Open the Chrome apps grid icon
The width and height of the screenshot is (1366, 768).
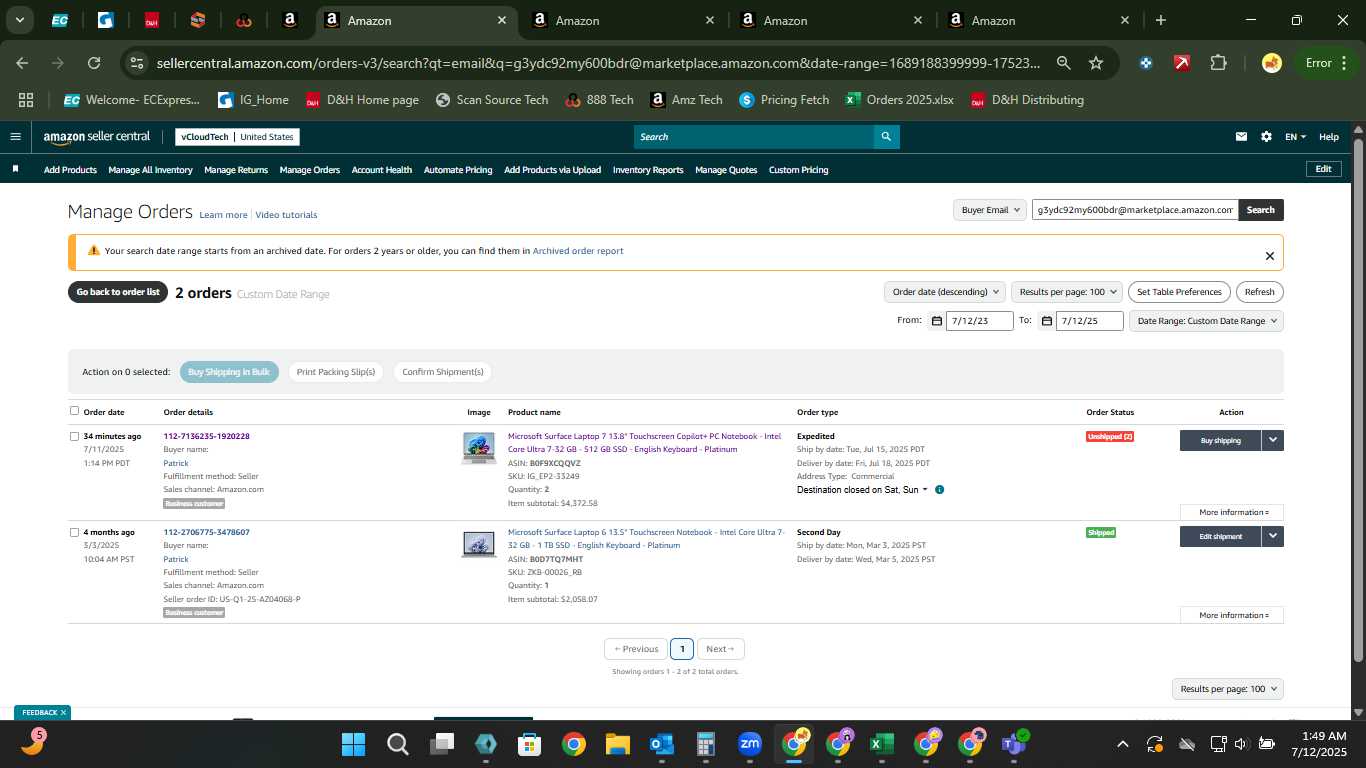26,100
